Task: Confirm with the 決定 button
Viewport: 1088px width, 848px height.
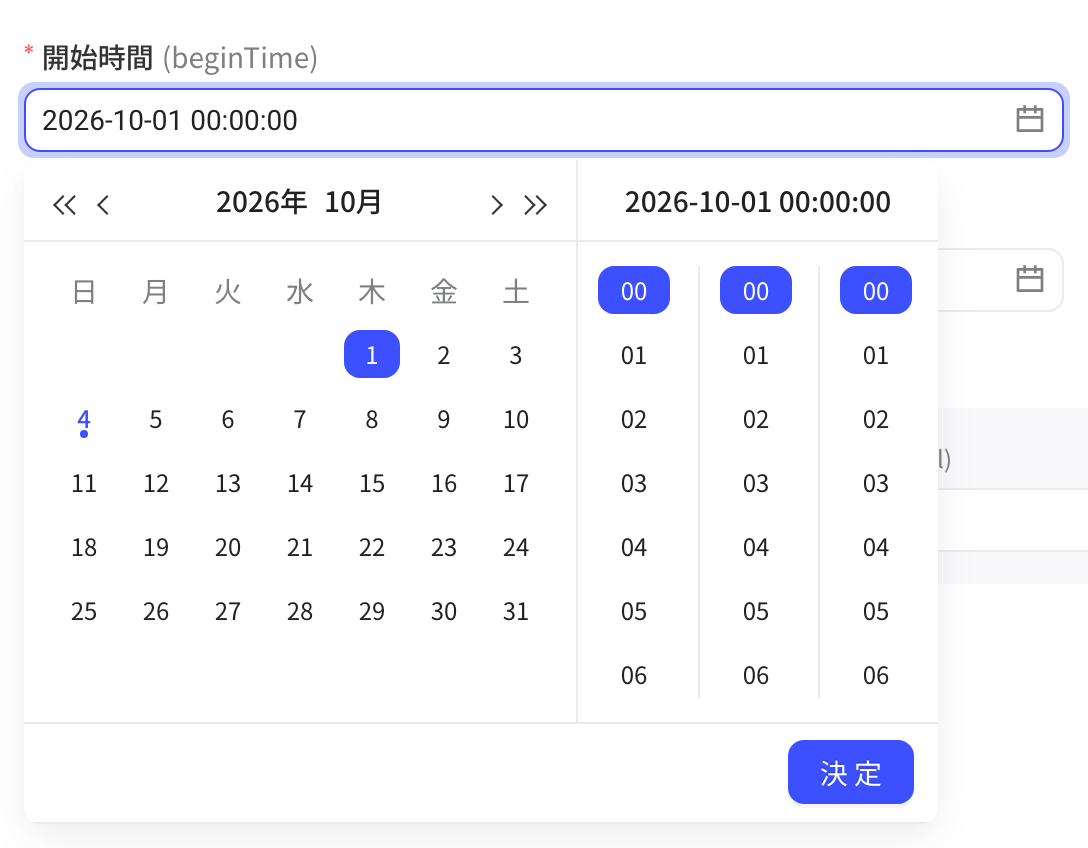Action: coord(851,772)
